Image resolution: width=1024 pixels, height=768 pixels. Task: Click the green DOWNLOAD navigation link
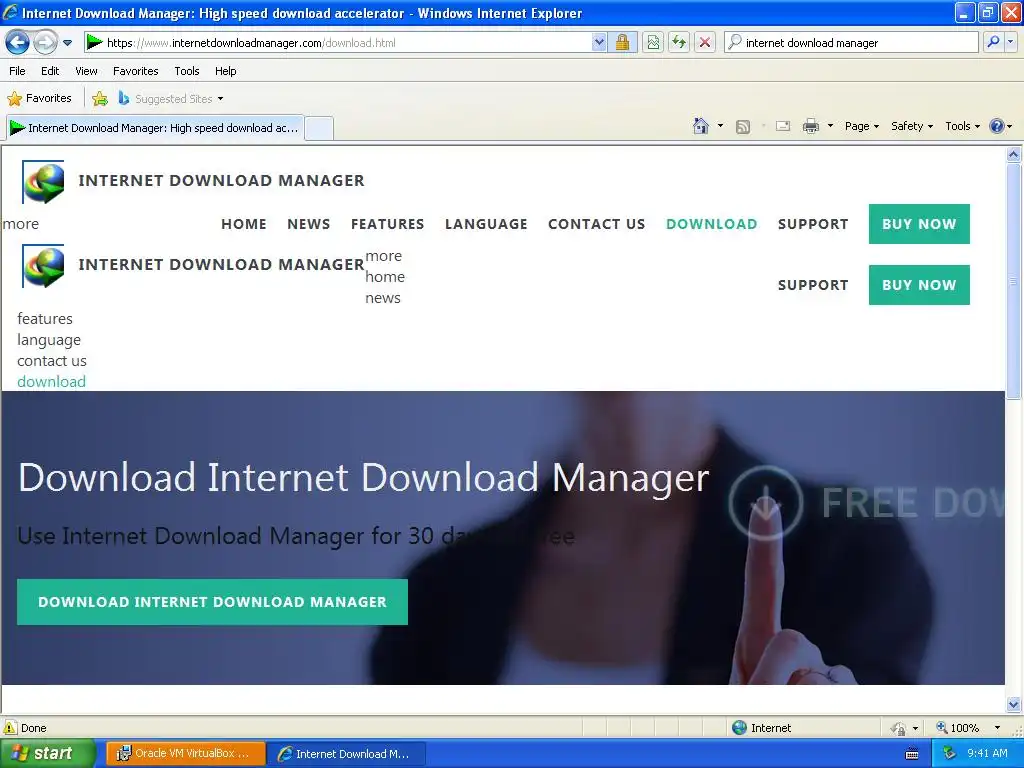pos(711,224)
